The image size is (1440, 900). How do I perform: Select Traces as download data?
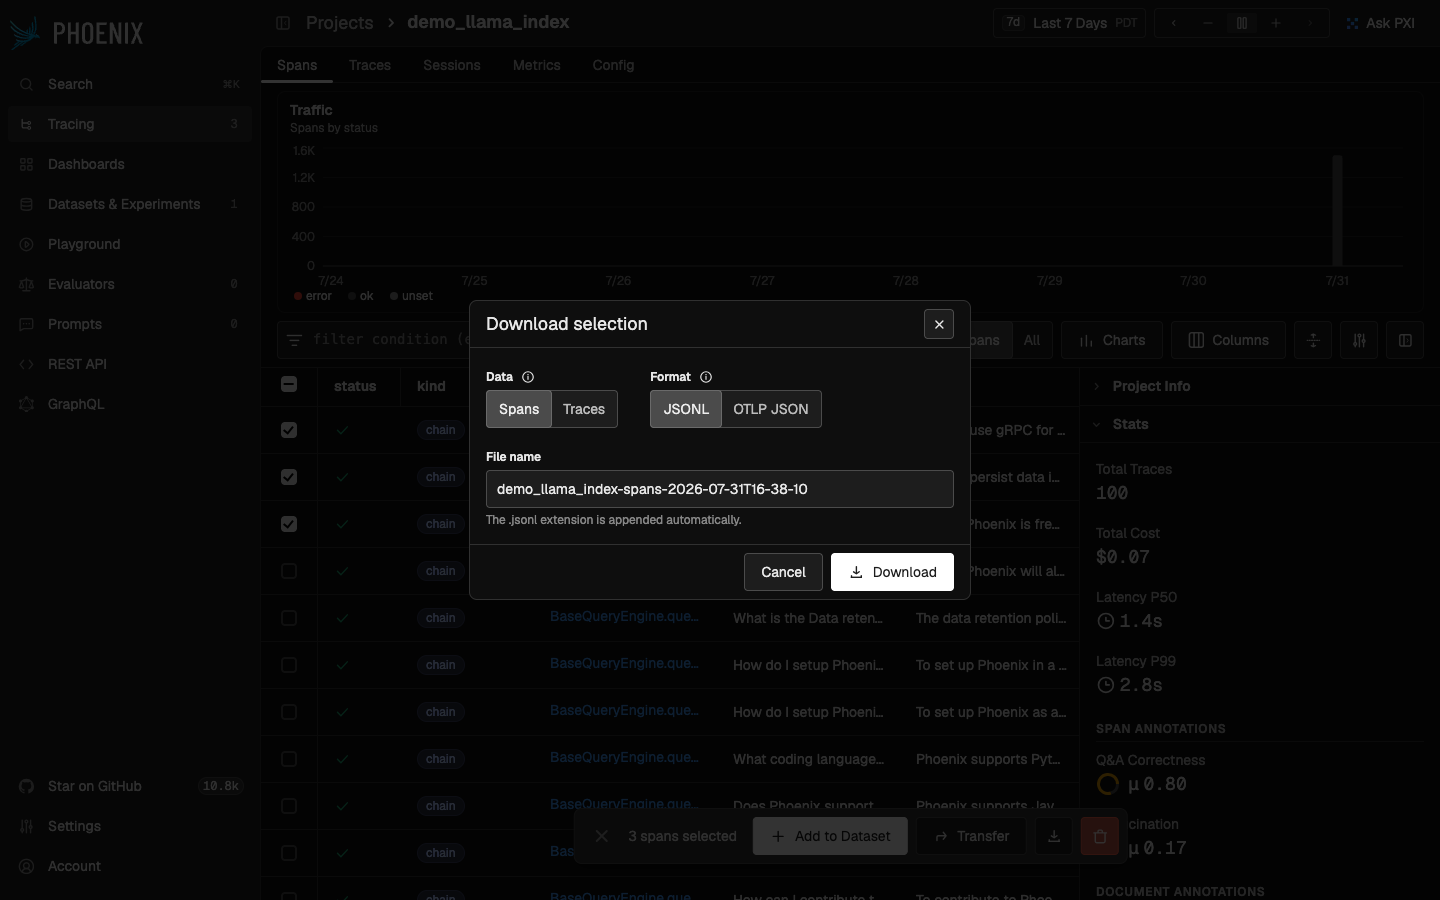coord(584,409)
